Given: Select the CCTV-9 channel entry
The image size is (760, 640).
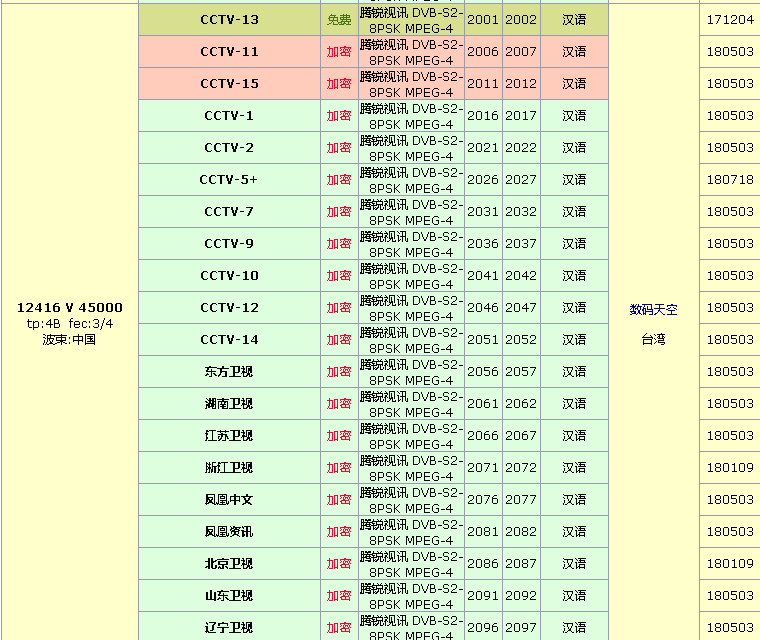Looking at the screenshot, I should [x=229, y=244].
